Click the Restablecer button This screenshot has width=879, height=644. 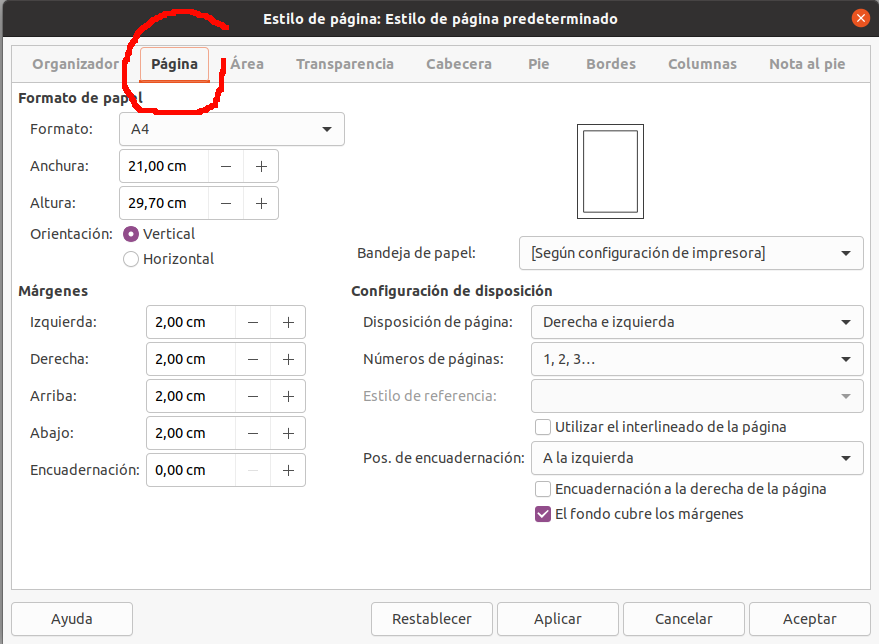[x=432, y=619]
